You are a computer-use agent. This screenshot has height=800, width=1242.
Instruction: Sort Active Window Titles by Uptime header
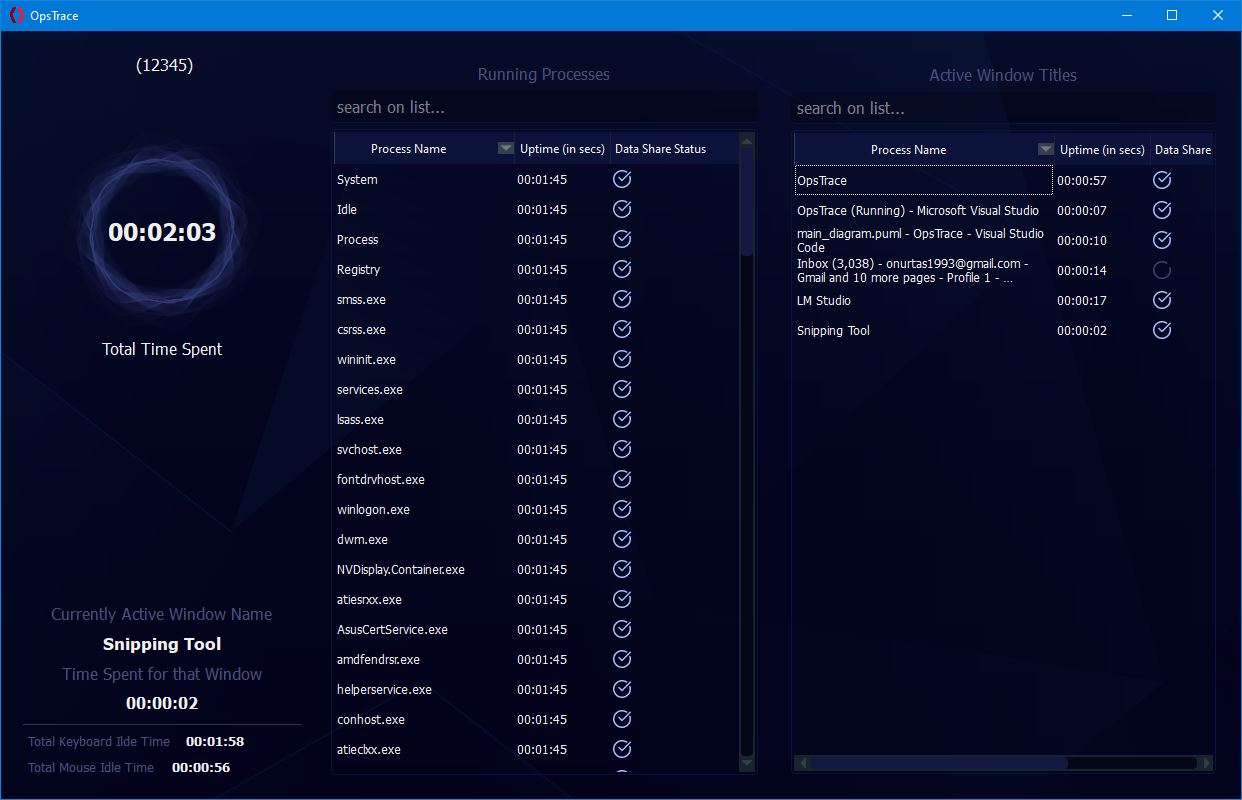[1102, 149]
